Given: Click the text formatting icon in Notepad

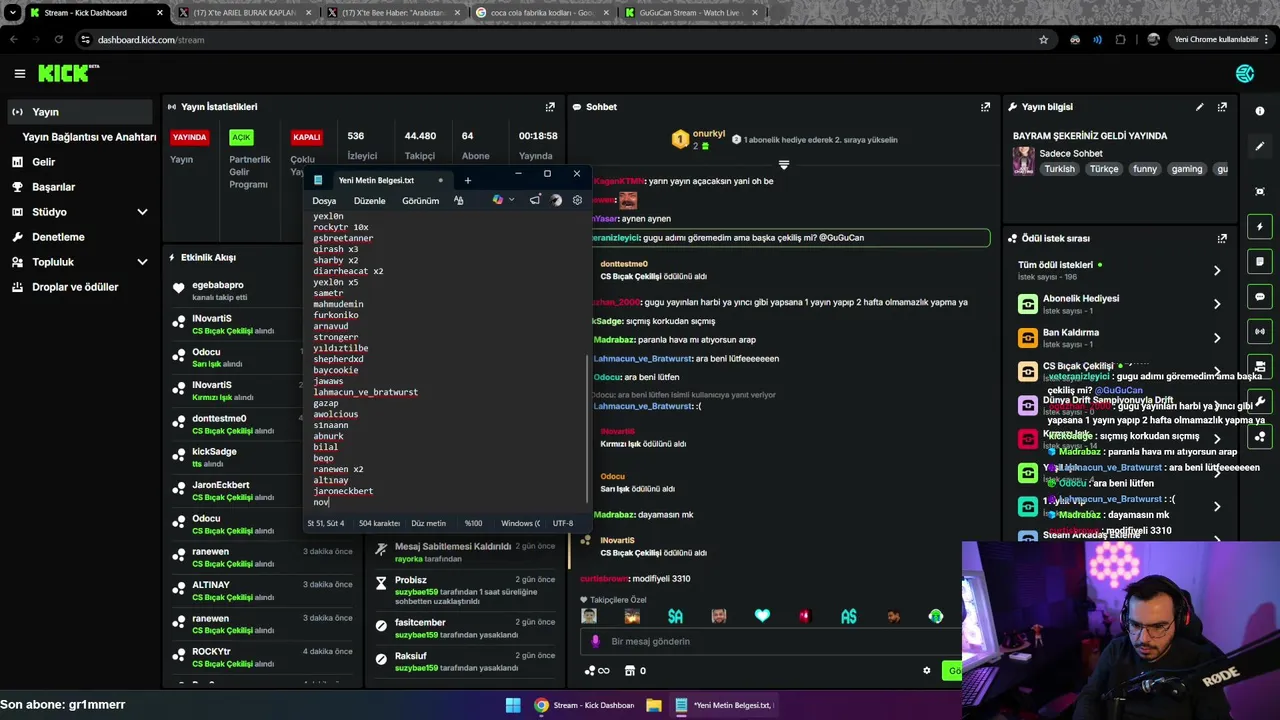Looking at the screenshot, I should point(459,200).
